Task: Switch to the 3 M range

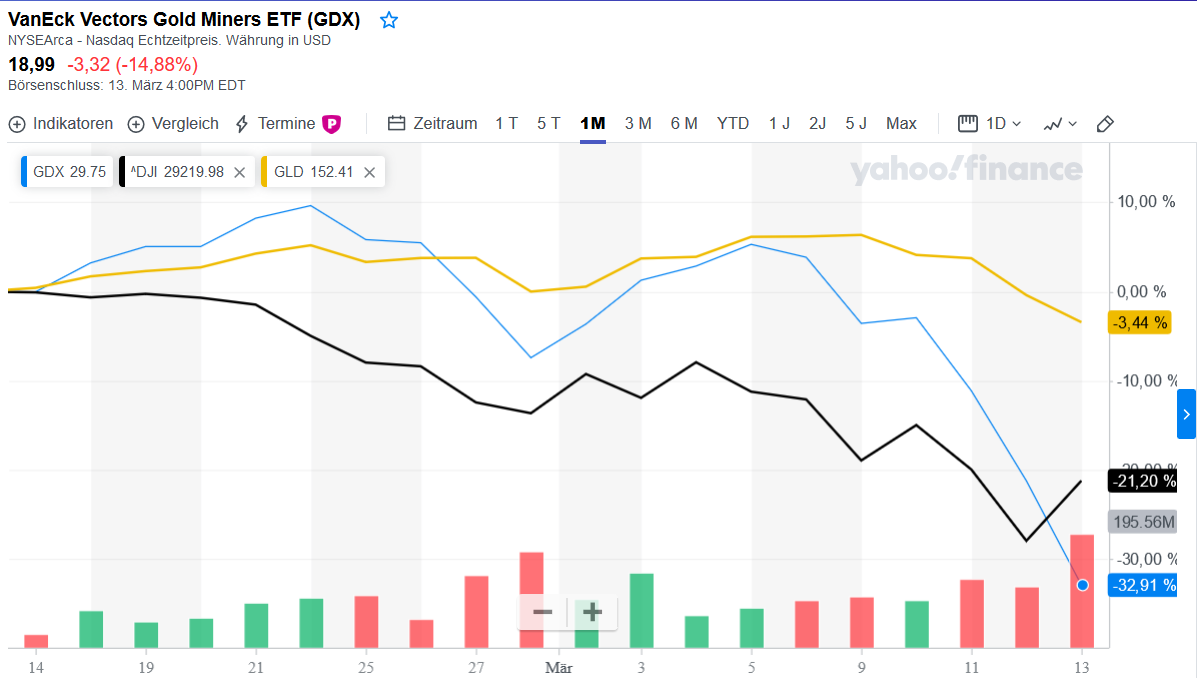Action: pos(638,124)
